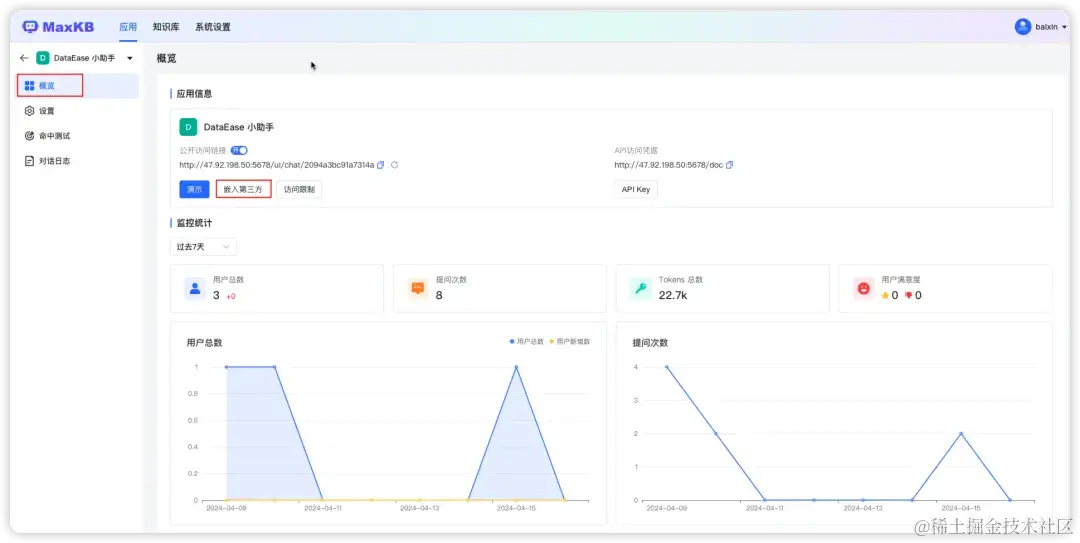
Task: Refresh the public access link
Action: click(x=395, y=165)
